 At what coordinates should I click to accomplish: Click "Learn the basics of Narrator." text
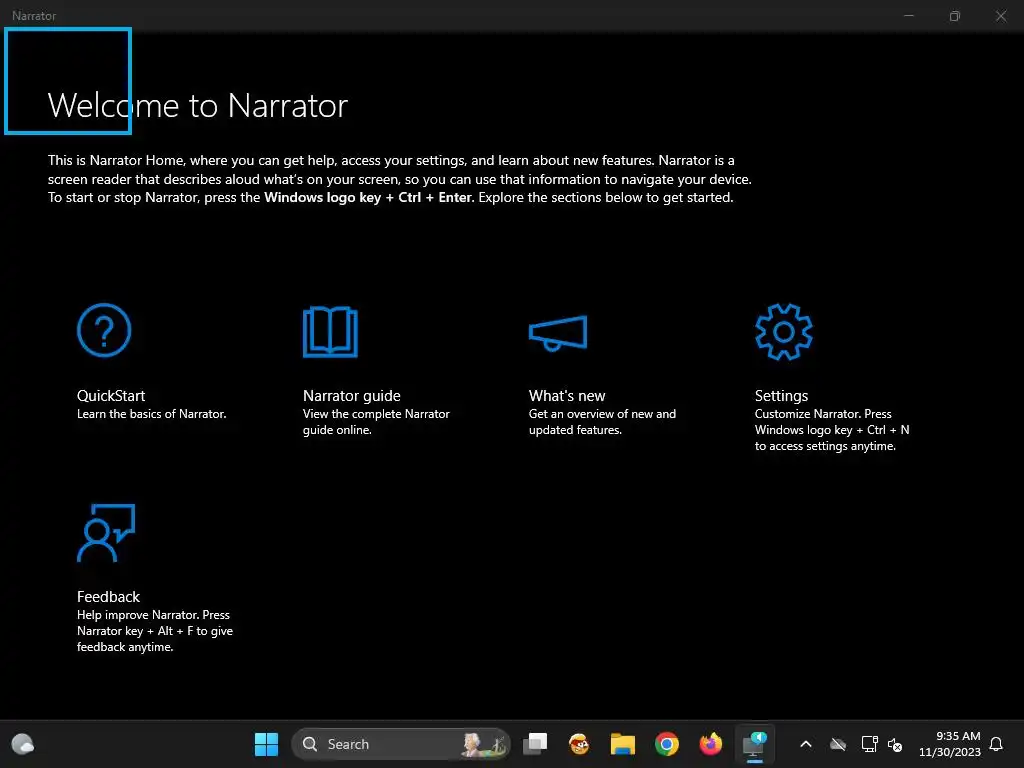coord(152,414)
